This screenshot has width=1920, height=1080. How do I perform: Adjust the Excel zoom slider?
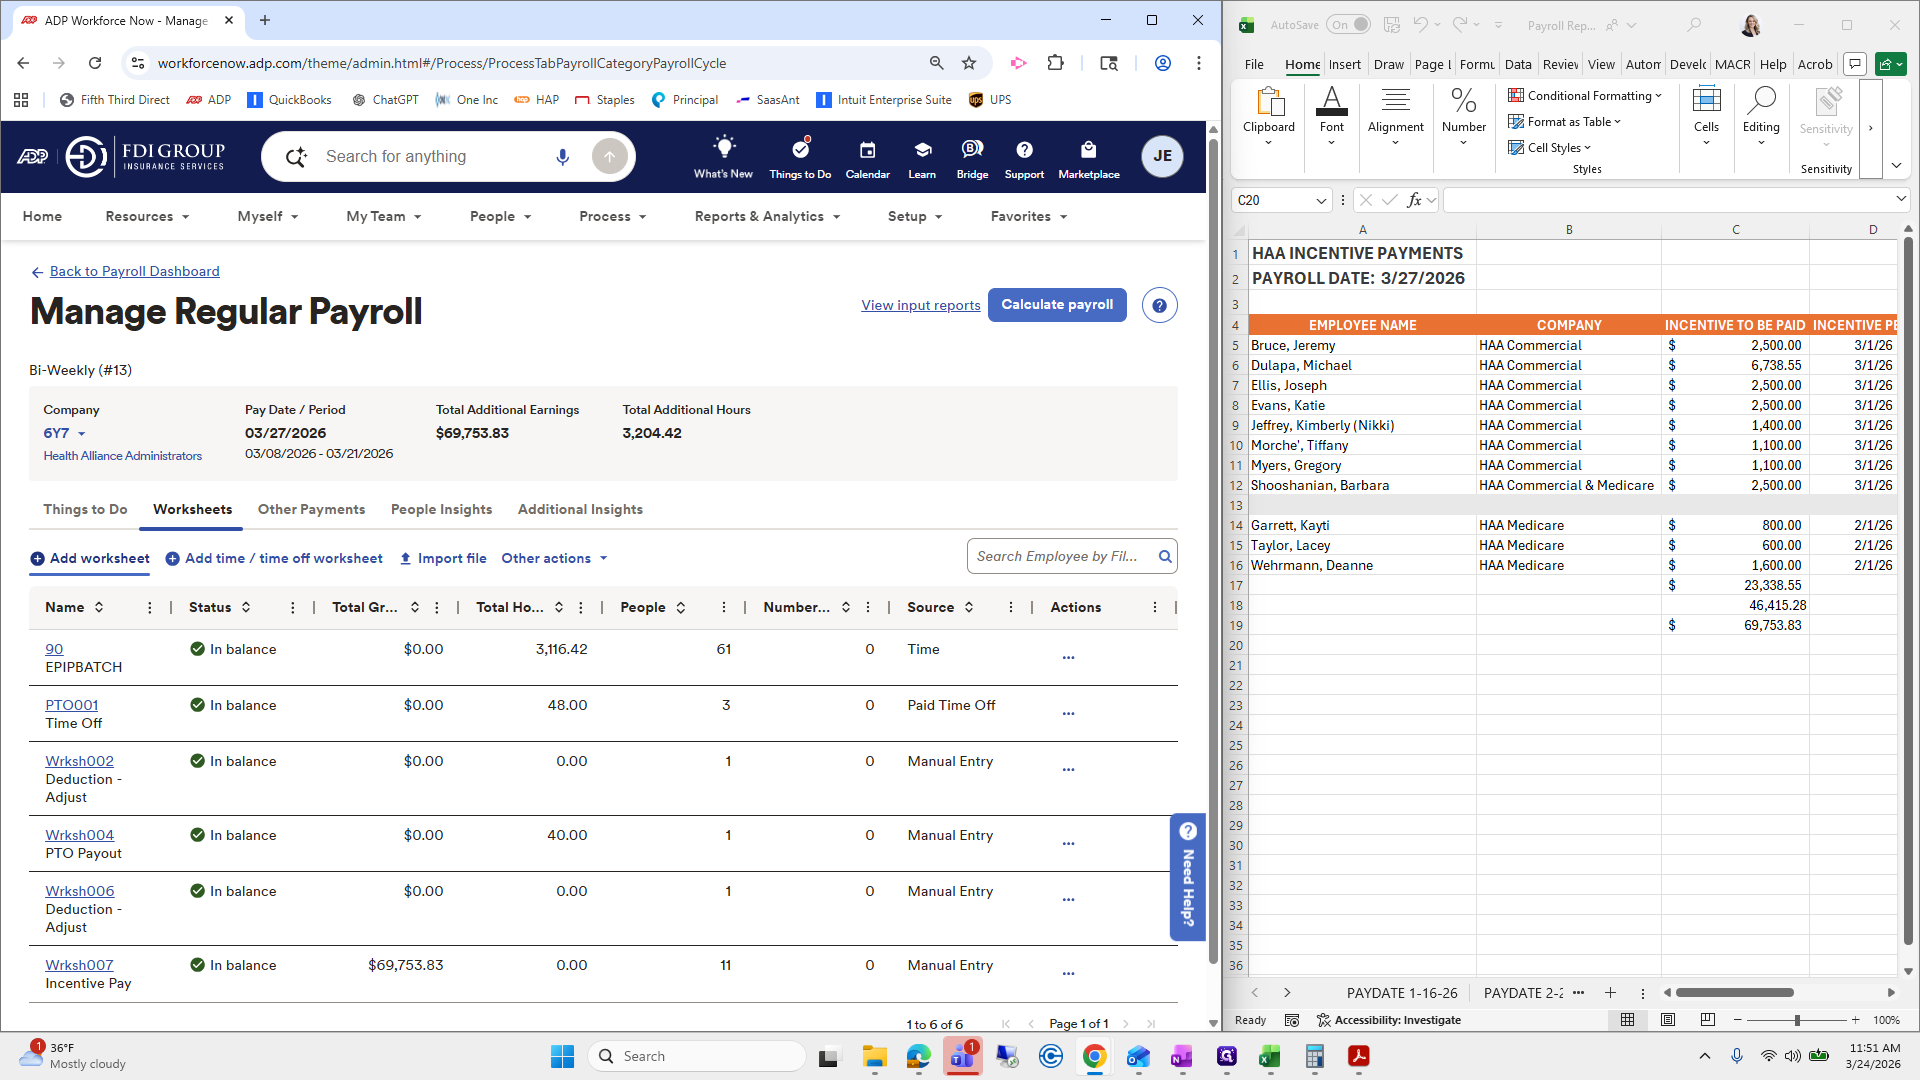pos(1797,1020)
